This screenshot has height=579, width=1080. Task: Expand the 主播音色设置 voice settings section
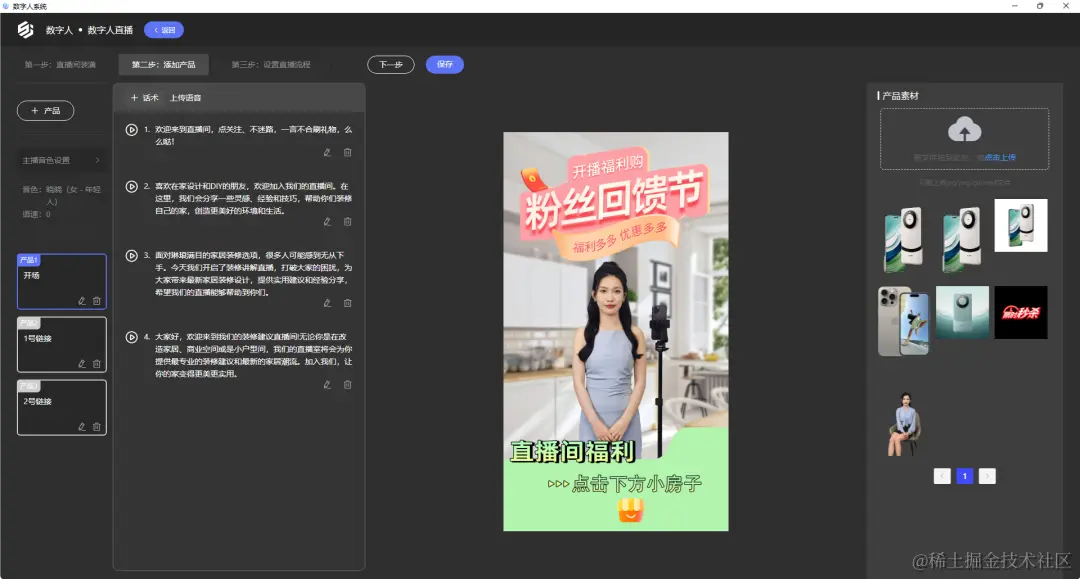[x=61, y=159]
